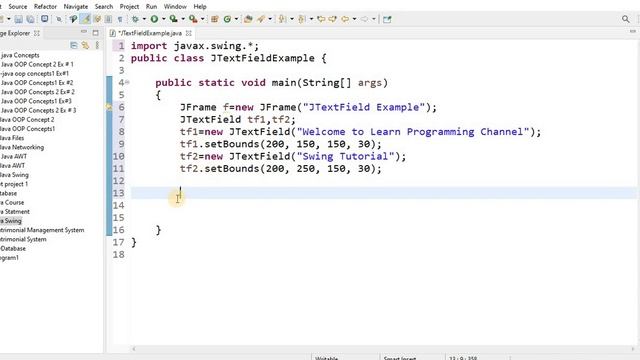Collapse the main method fold on line 4
This screenshot has height=360, width=640.
(127, 82)
